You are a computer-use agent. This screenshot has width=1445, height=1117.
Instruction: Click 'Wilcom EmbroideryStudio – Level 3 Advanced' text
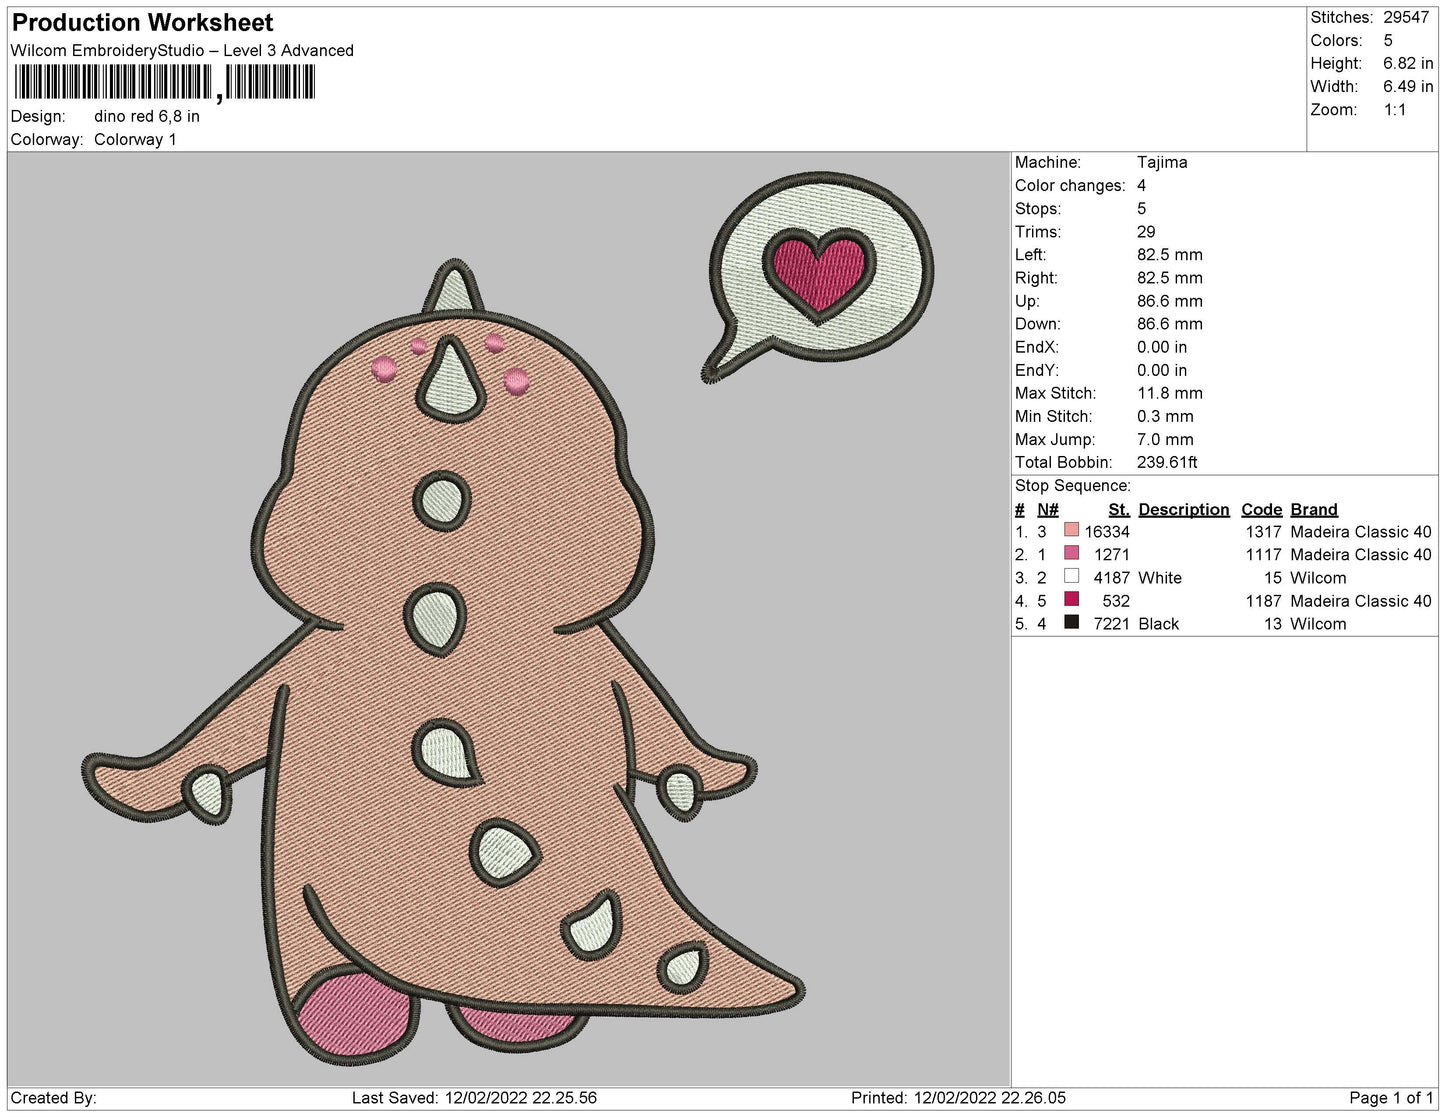(x=182, y=50)
